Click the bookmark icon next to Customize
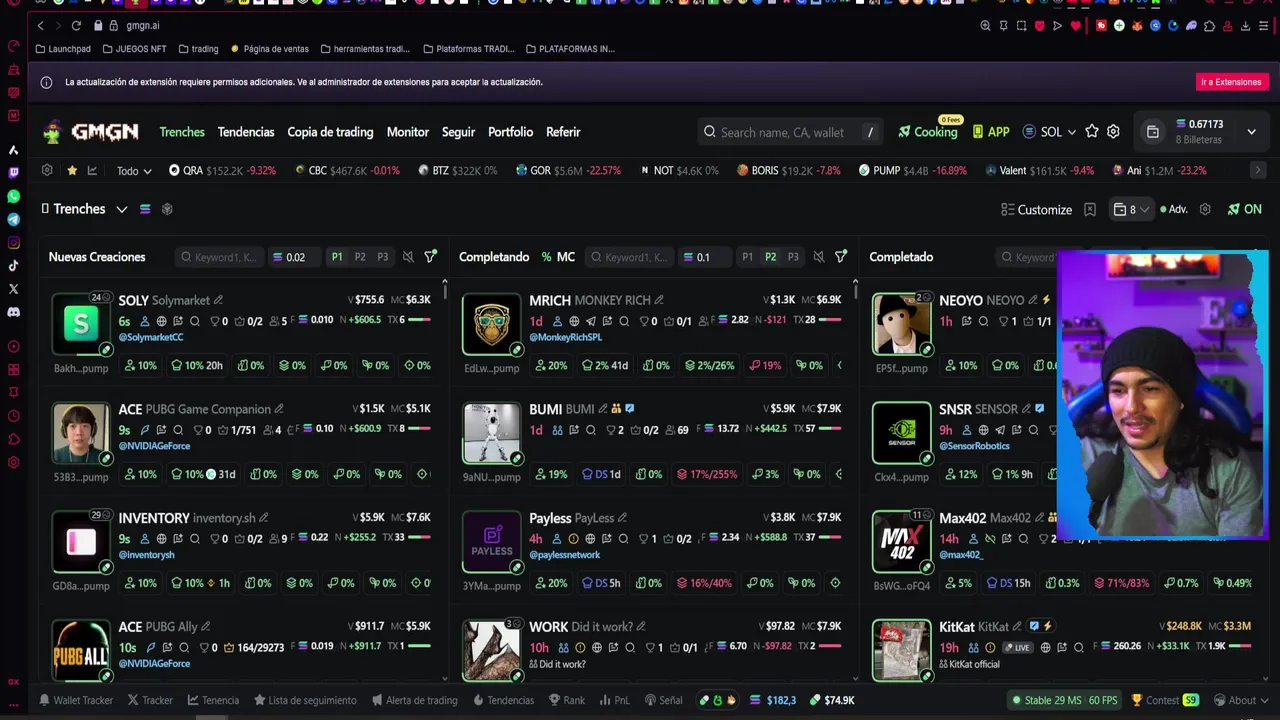The width and height of the screenshot is (1280, 720). coord(1090,210)
